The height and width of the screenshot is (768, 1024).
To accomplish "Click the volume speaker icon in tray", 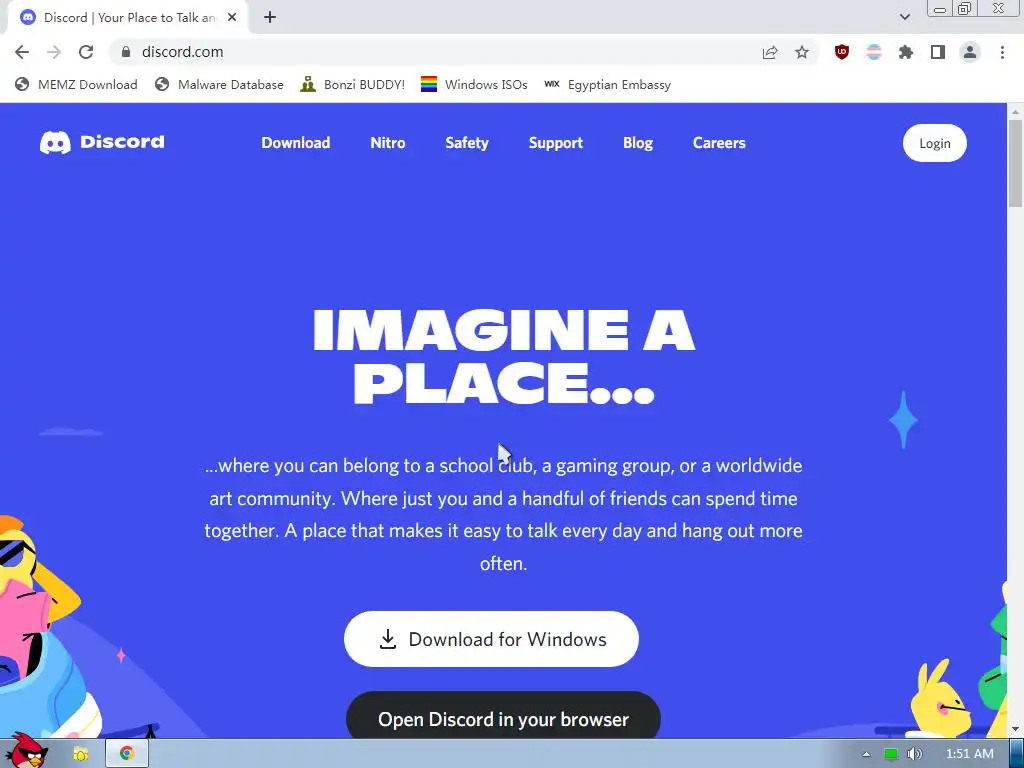I will pyautogui.click(x=915, y=754).
